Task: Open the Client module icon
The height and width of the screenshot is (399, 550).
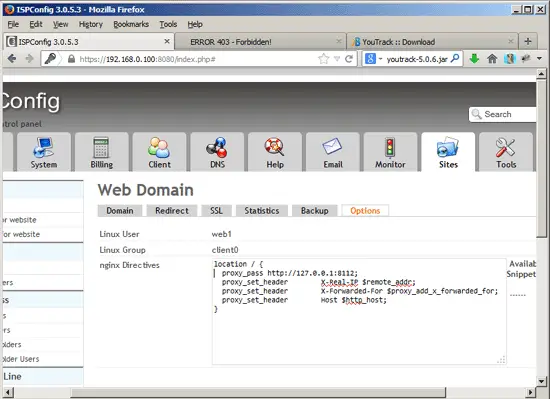Action: pyautogui.click(x=159, y=152)
